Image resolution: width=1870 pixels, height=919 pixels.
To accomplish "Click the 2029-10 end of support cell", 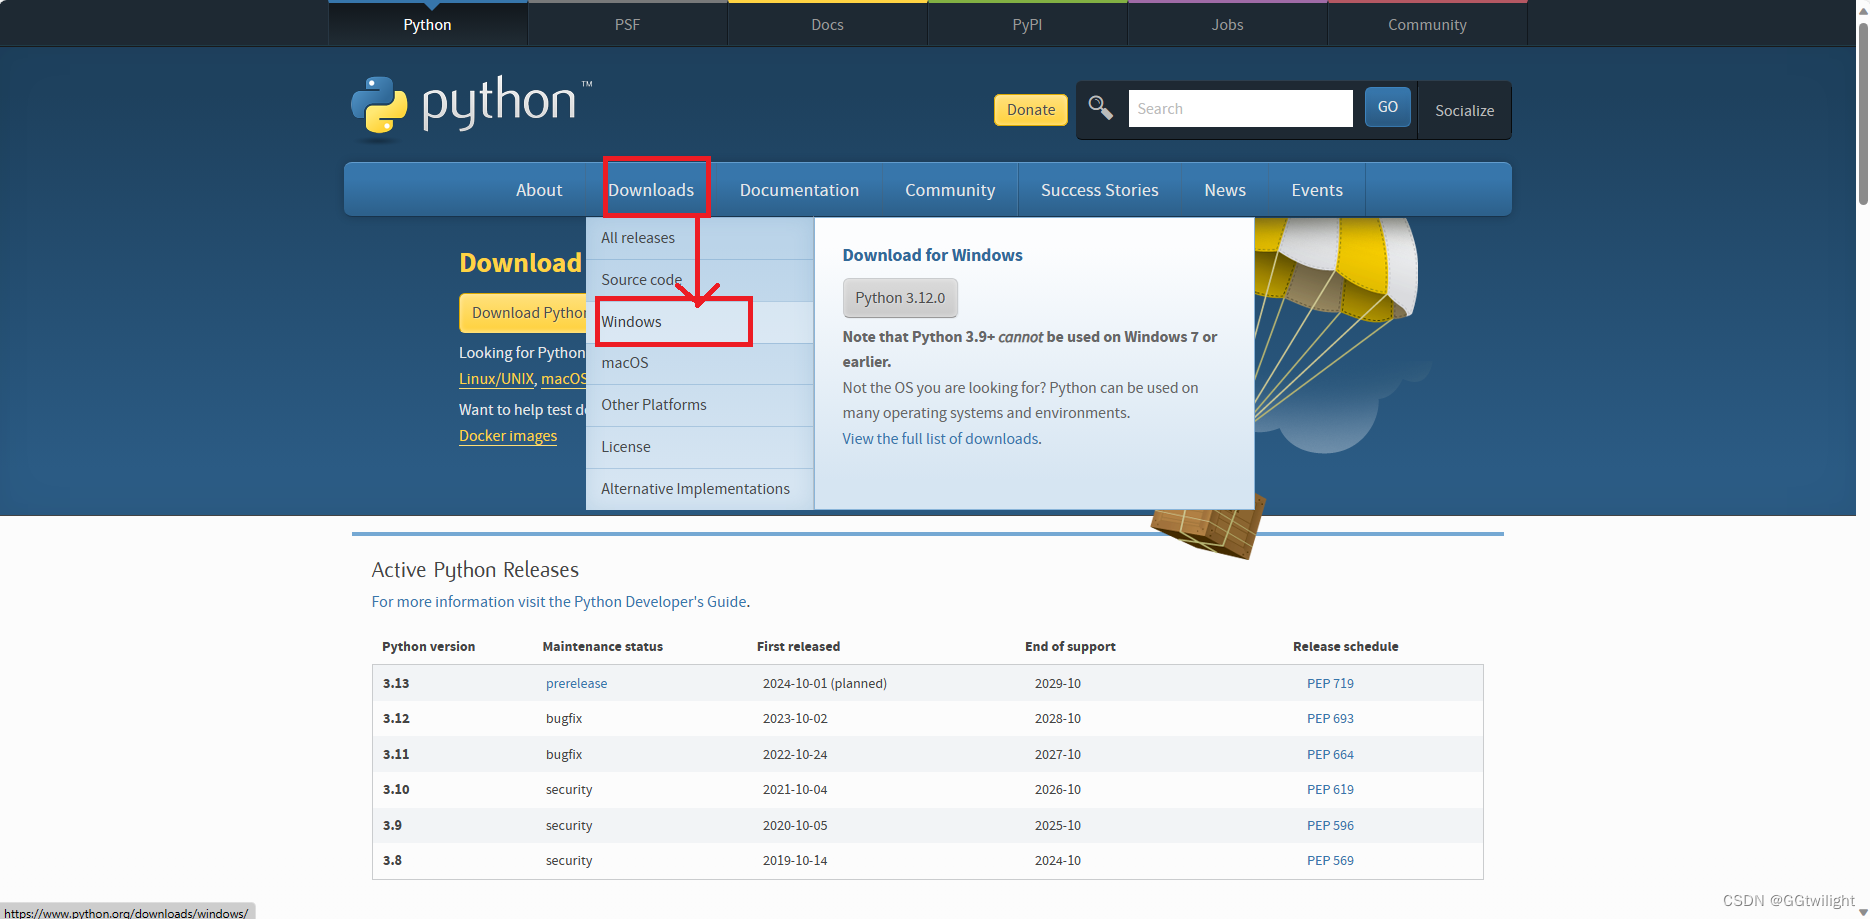I will click(1058, 684).
